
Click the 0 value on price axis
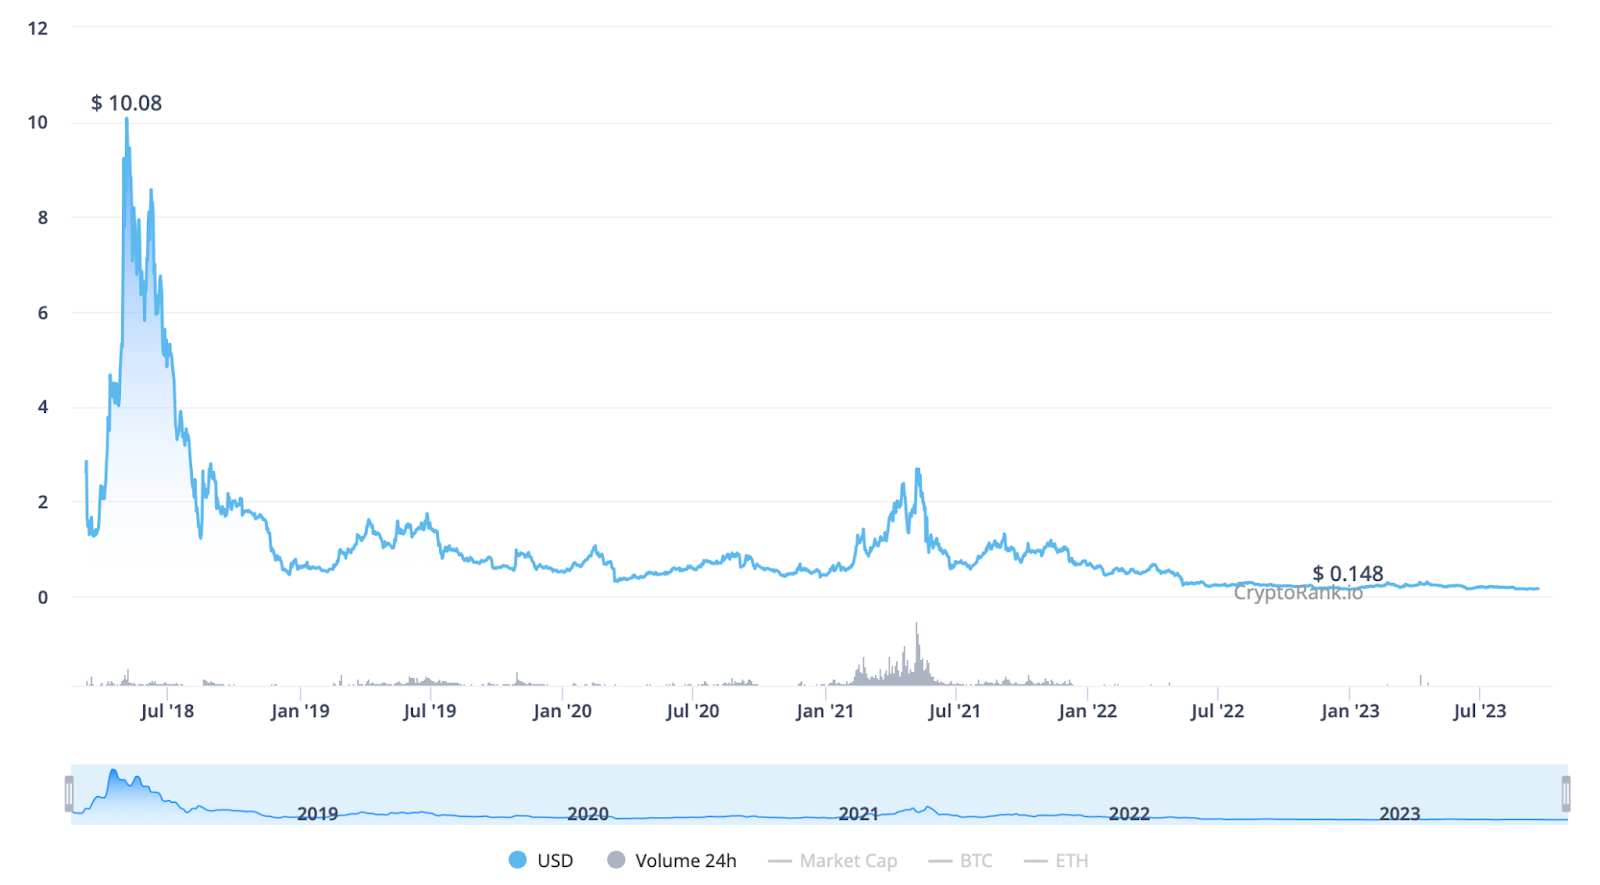pyautogui.click(x=43, y=597)
